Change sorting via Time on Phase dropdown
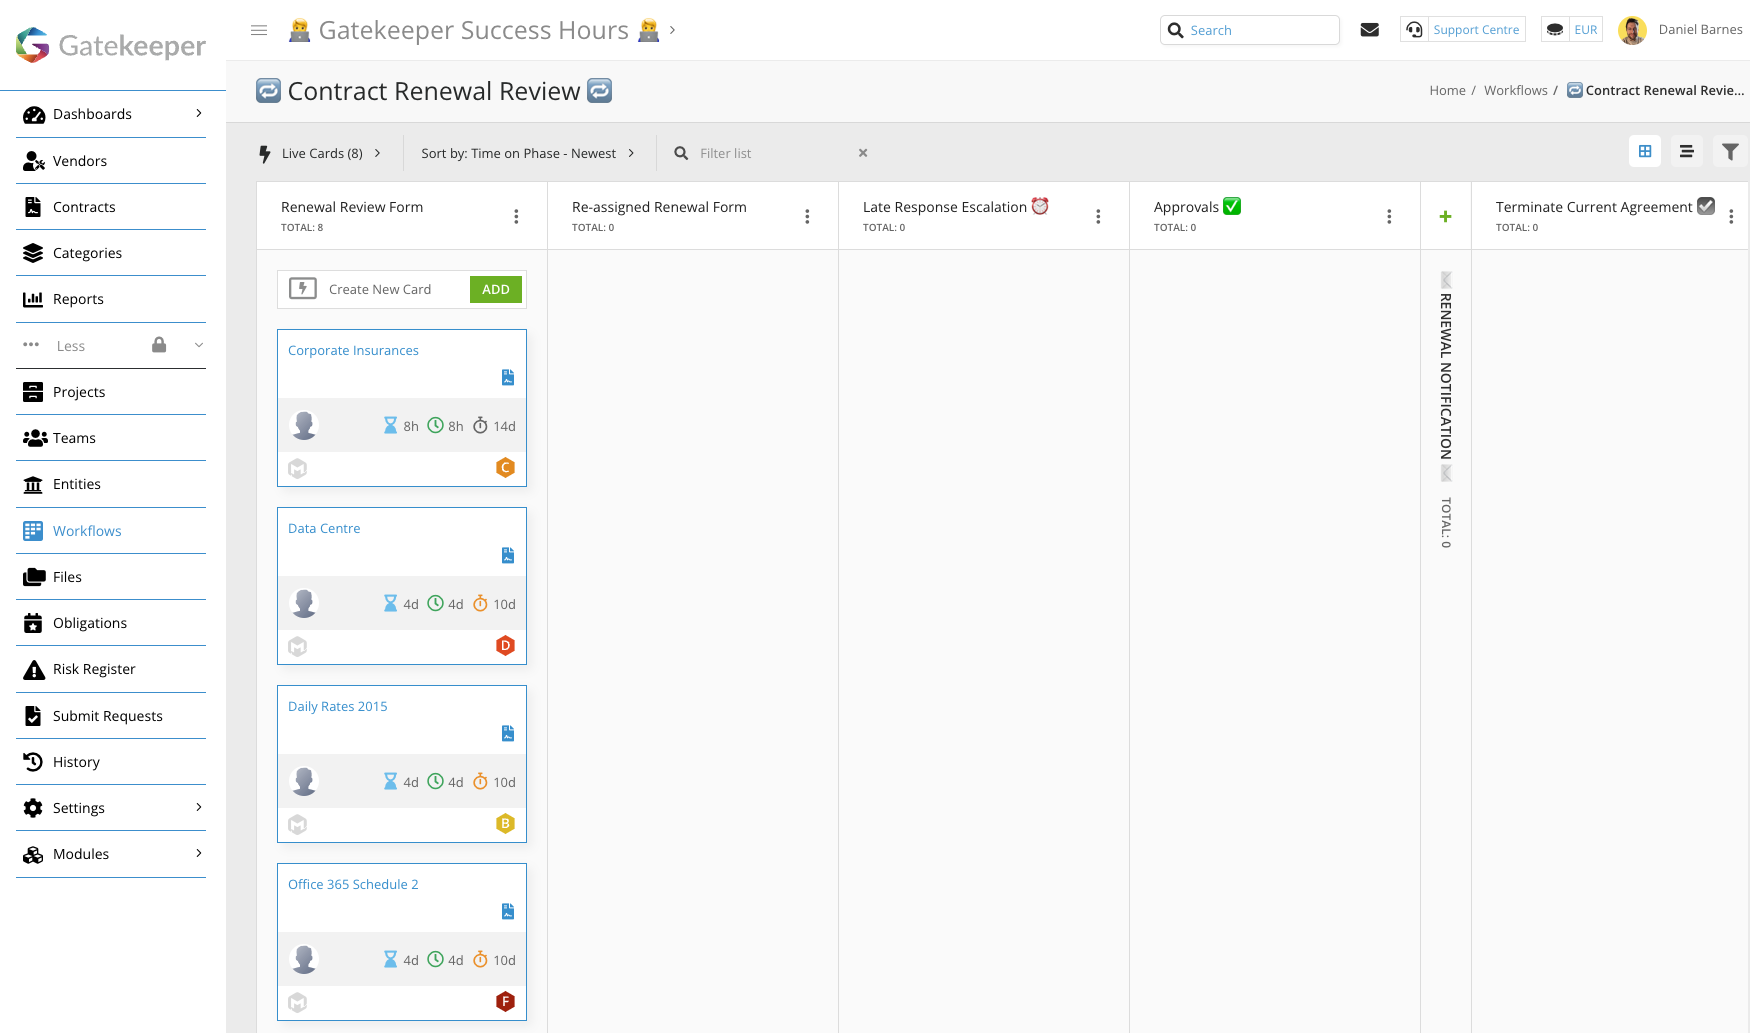 pyautogui.click(x=528, y=153)
